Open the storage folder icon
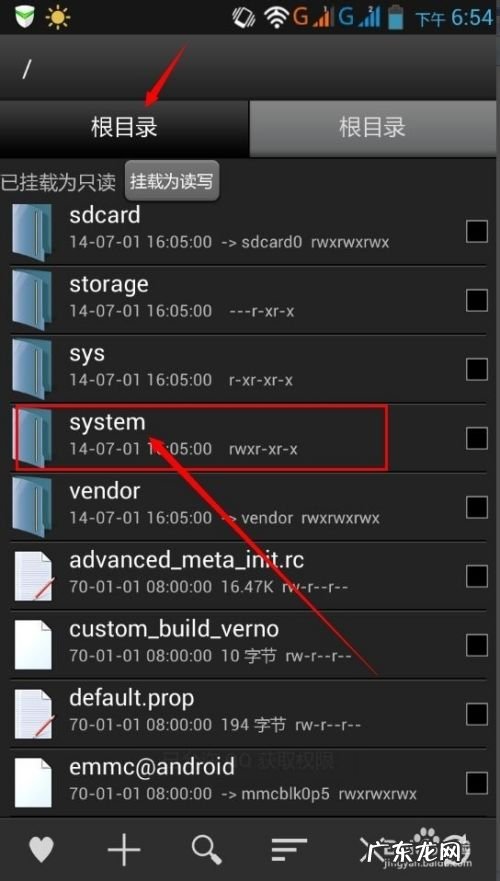This screenshot has width=500, height=881. click(32, 299)
